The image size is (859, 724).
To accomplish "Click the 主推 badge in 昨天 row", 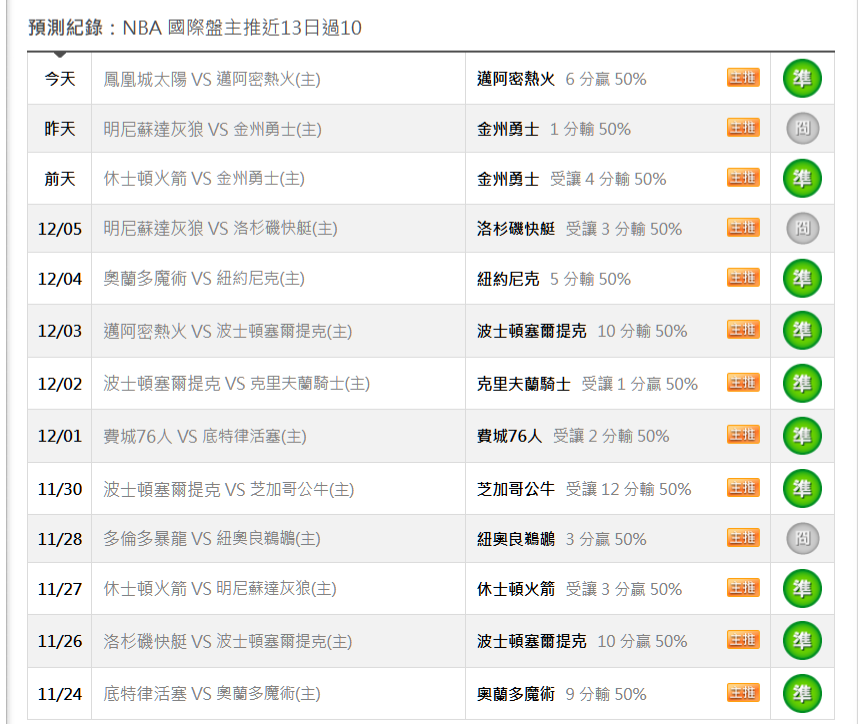I will pos(743,128).
